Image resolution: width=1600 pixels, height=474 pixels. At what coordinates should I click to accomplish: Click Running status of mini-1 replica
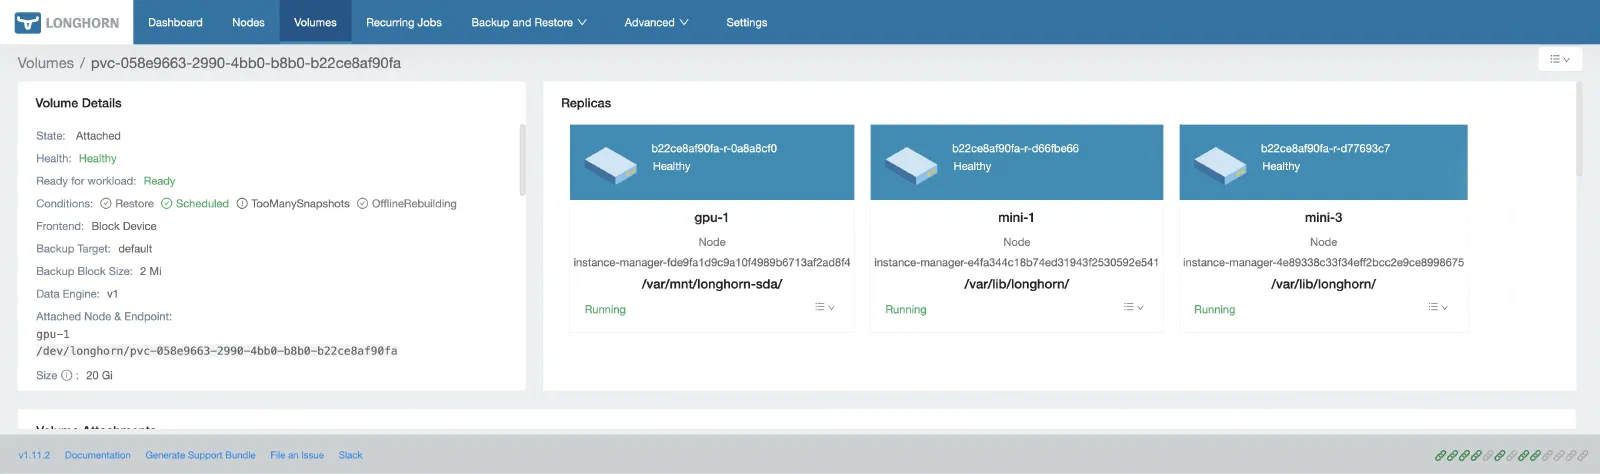pyautogui.click(x=906, y=310)
